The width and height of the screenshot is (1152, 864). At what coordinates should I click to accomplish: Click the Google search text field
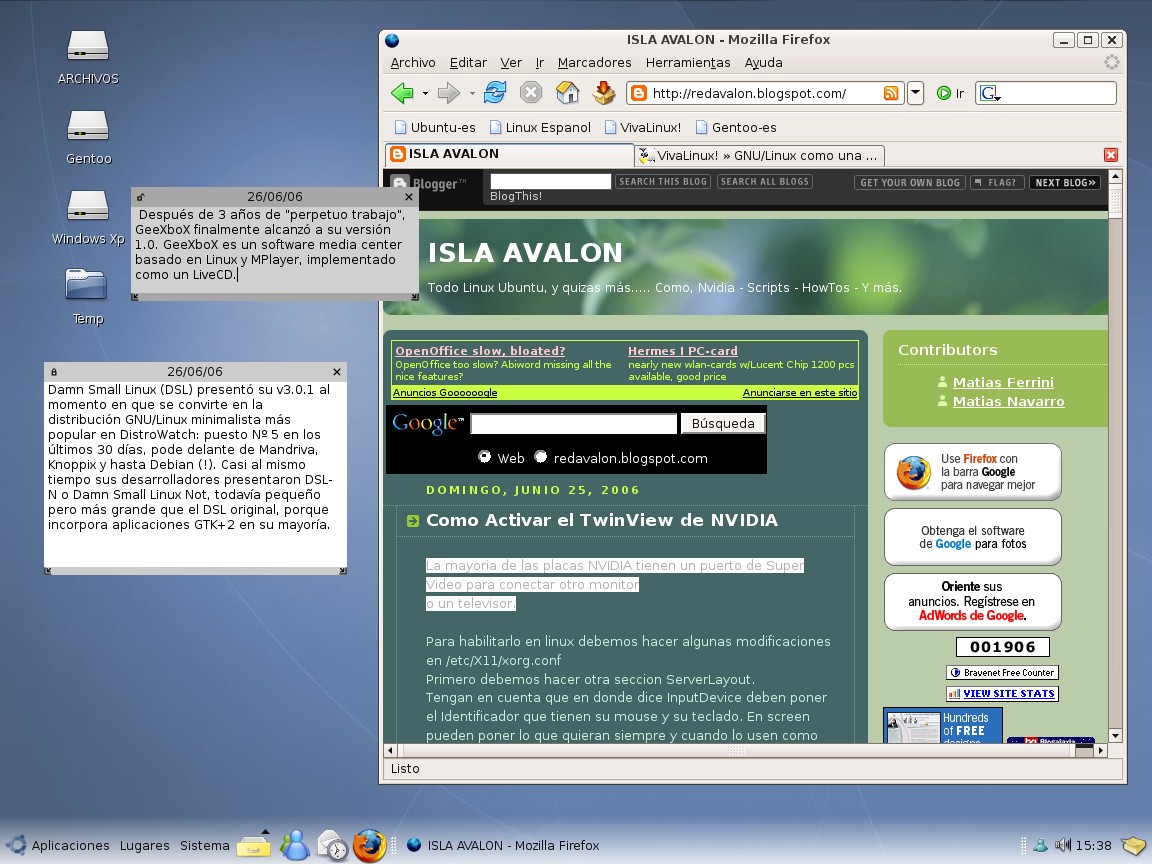coord(573,423)
